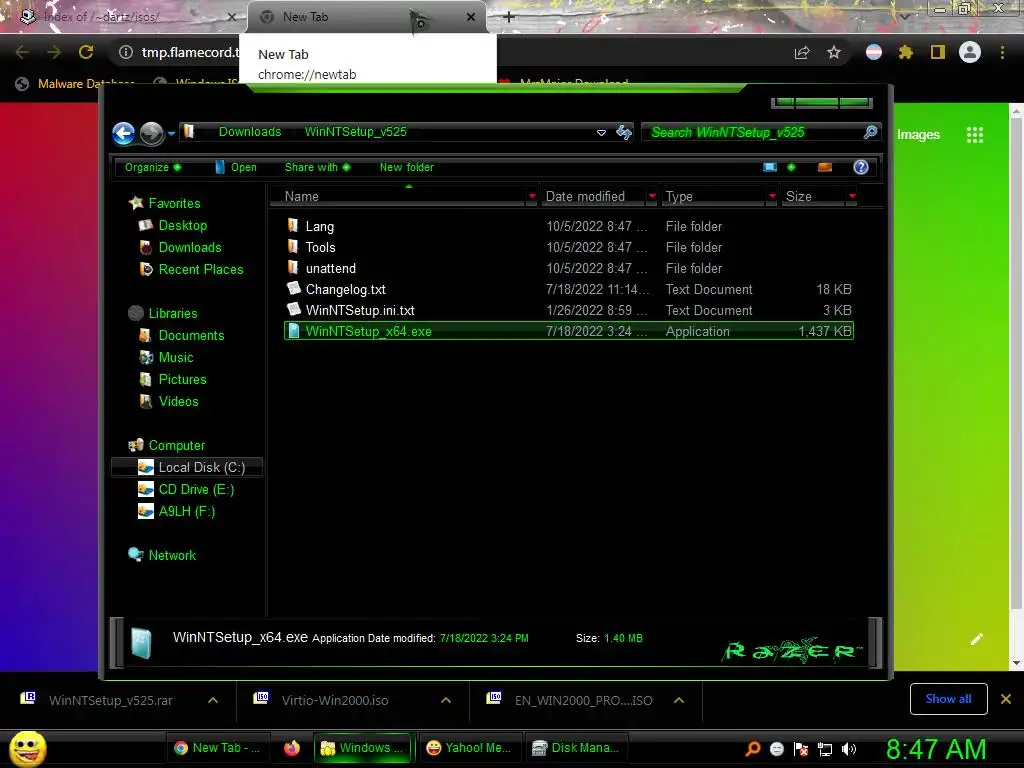Open Explorer help question mark
Image resolution: width=1024 pixels, height=768 pixels.
(x=861, y=167)
